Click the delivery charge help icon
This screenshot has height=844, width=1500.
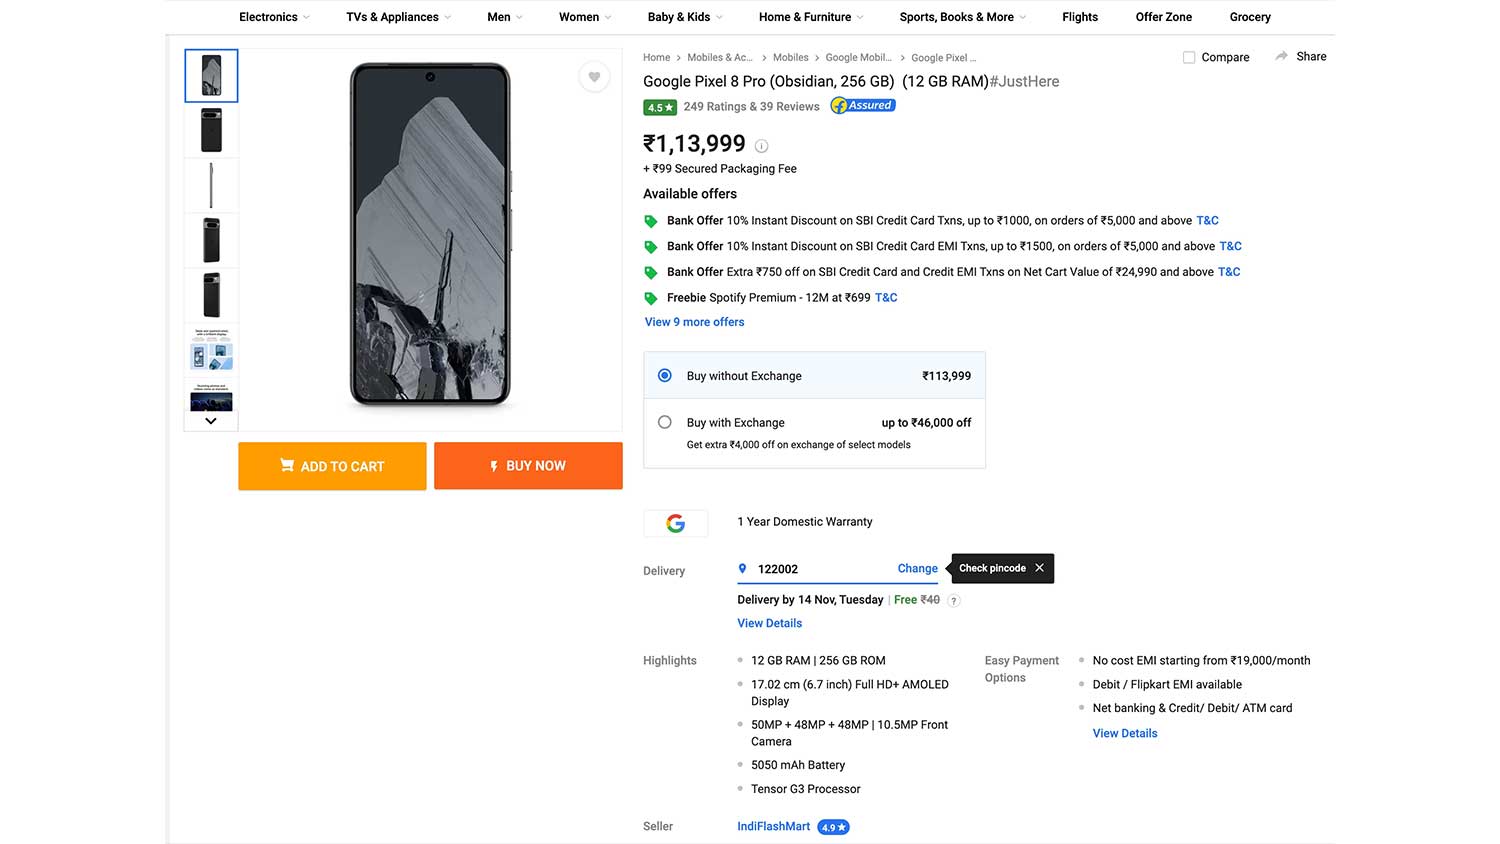954,601
